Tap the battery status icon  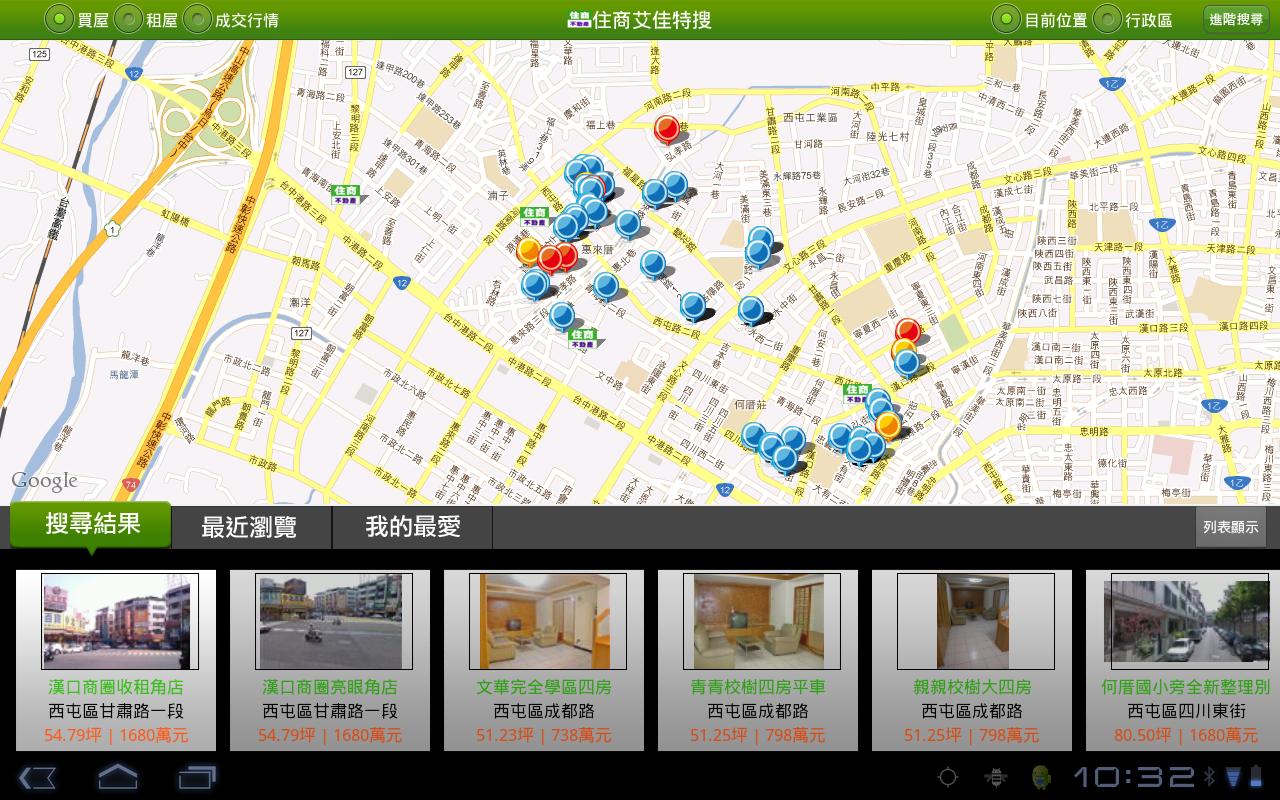click(x=1257, y=776)
